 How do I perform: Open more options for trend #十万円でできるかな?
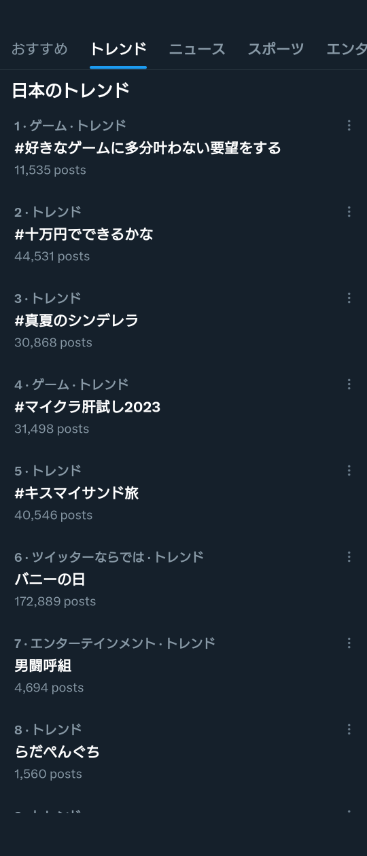tap(349, 212)
